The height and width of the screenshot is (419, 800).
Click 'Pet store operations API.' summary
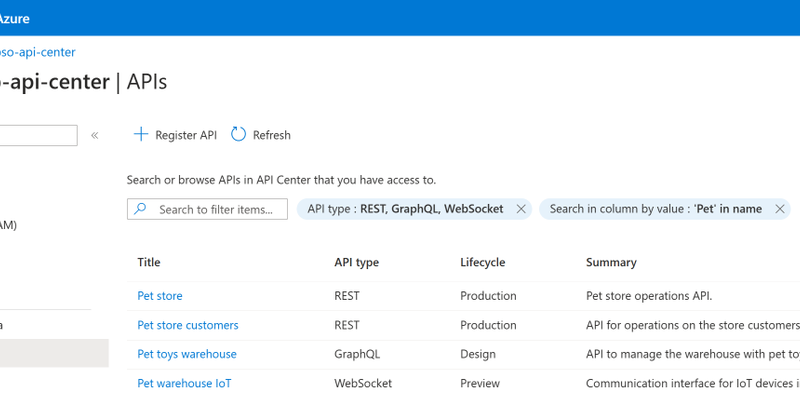[649, 296]
